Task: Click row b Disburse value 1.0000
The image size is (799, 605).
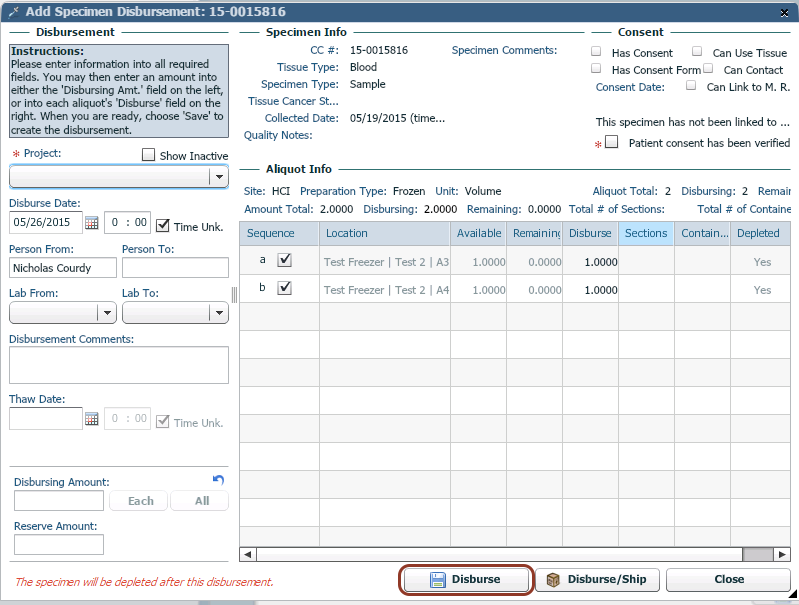Action: pyautogui.click(x=601, y=290)
